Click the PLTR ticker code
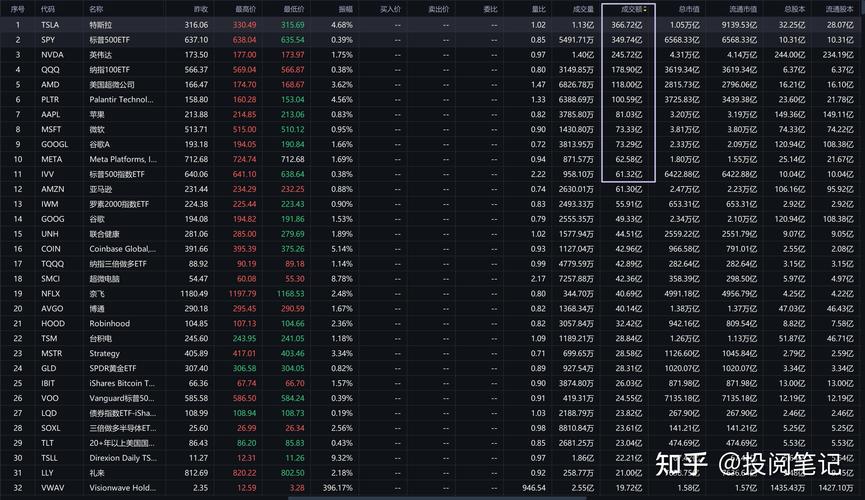 click(x=50, y=99)
